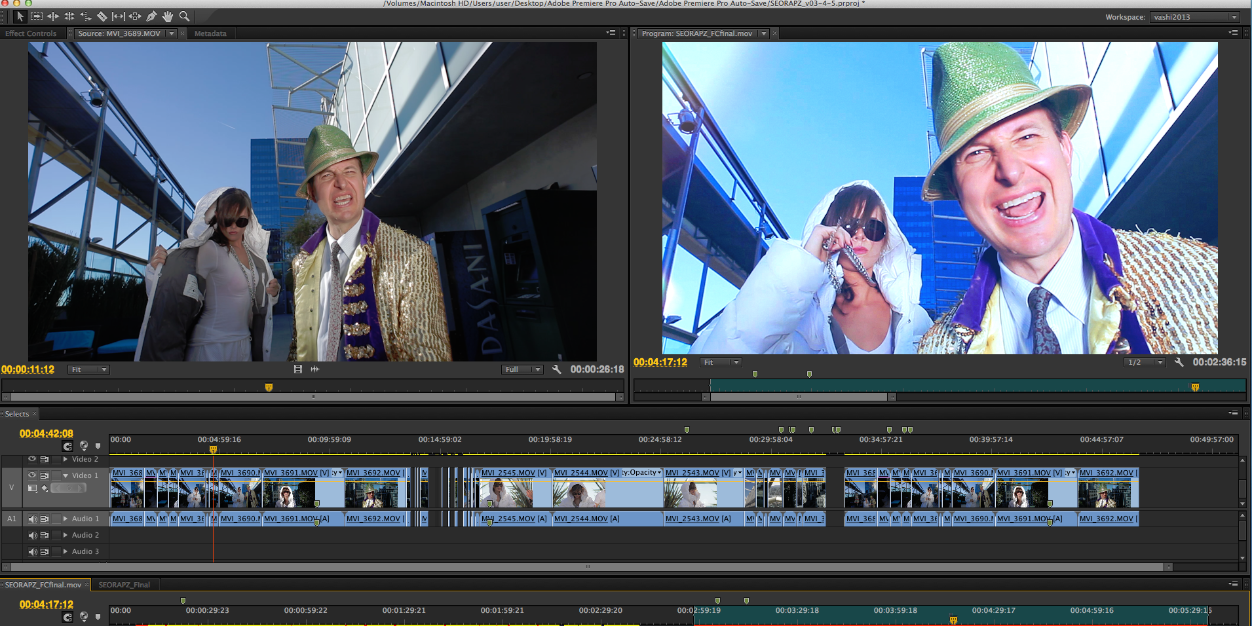Select the Zoom magnifier tool

(184, 16)
